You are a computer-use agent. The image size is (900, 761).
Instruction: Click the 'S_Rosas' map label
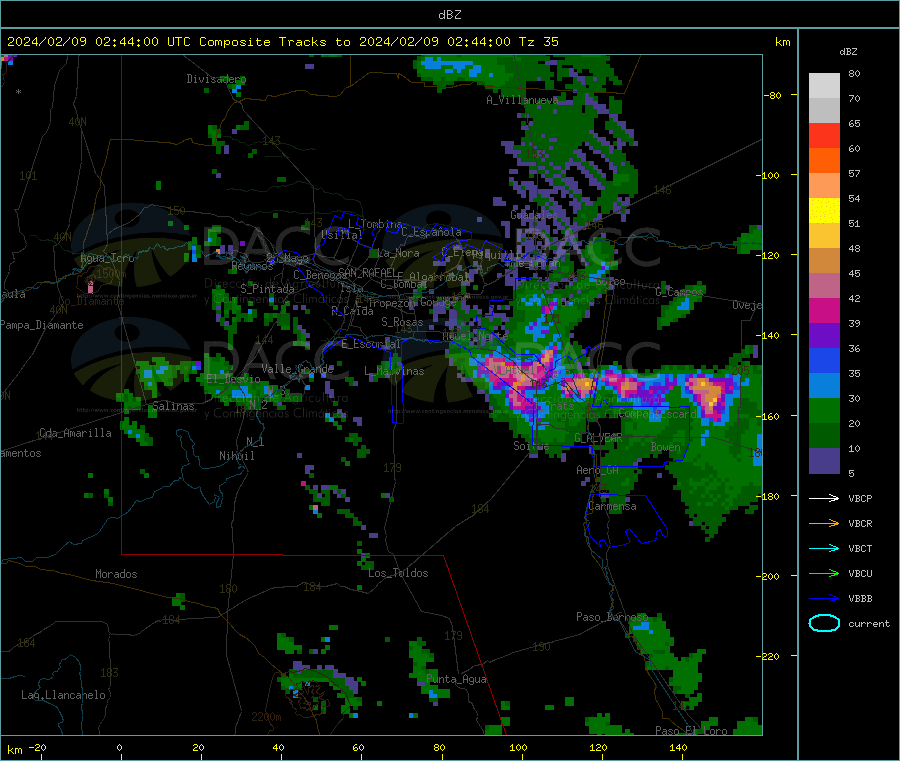tap(402, 323)
